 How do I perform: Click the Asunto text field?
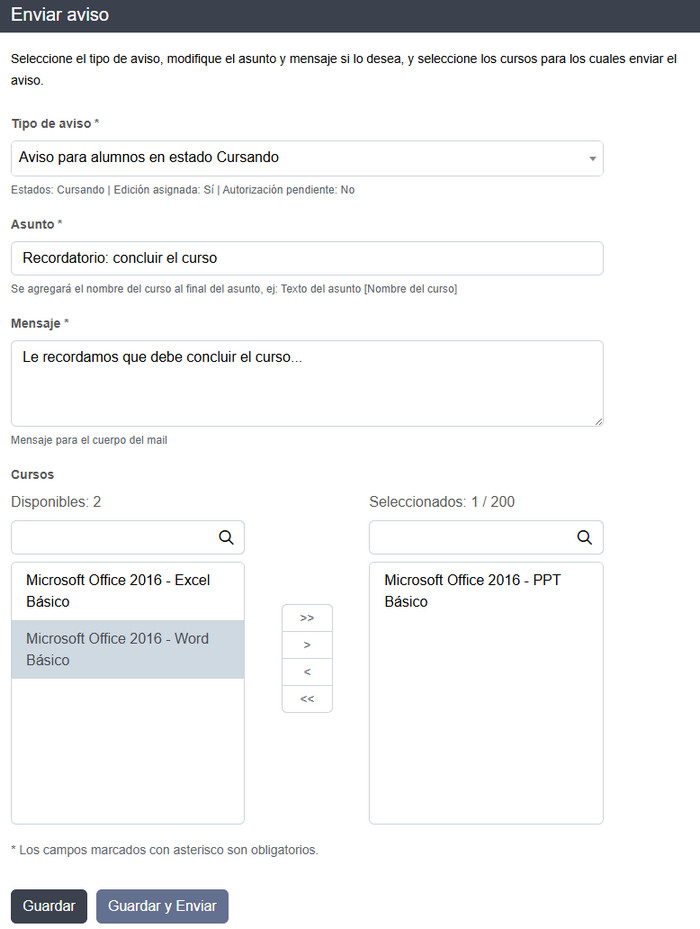click(x=307, y=258)
